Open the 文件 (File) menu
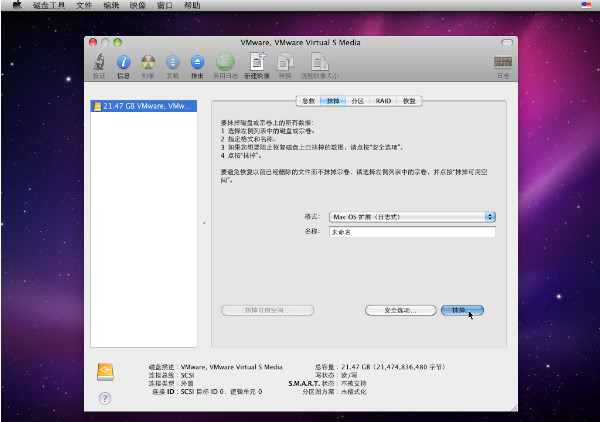This screenshot has height=422, width=600. pos(84,5)
